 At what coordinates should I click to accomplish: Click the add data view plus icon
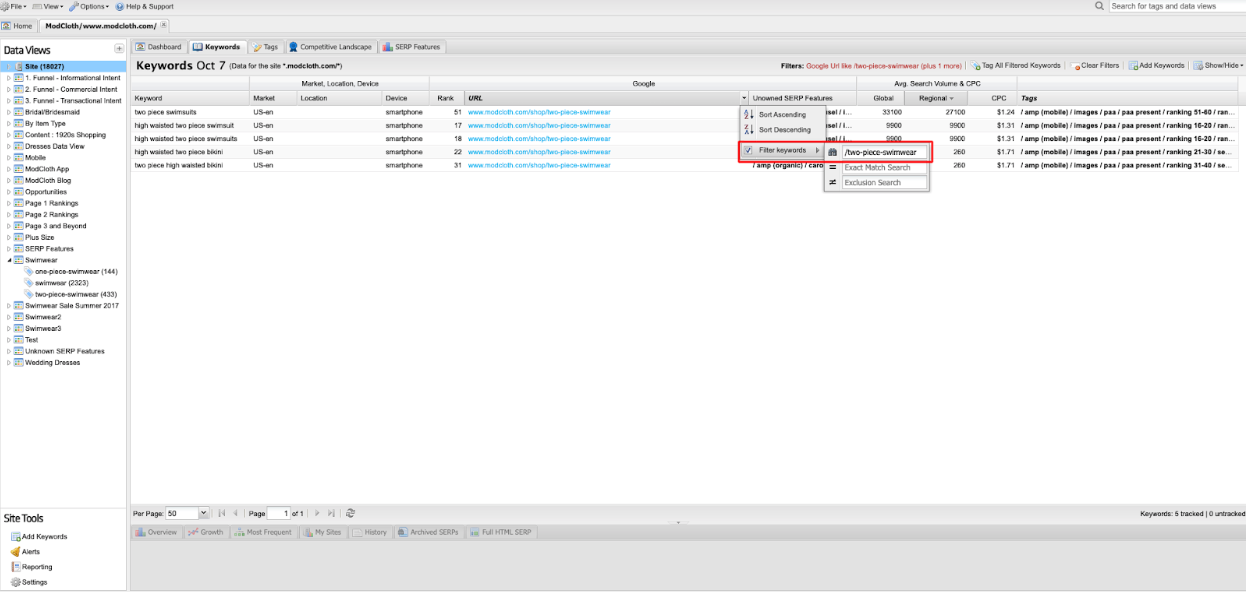119,48
